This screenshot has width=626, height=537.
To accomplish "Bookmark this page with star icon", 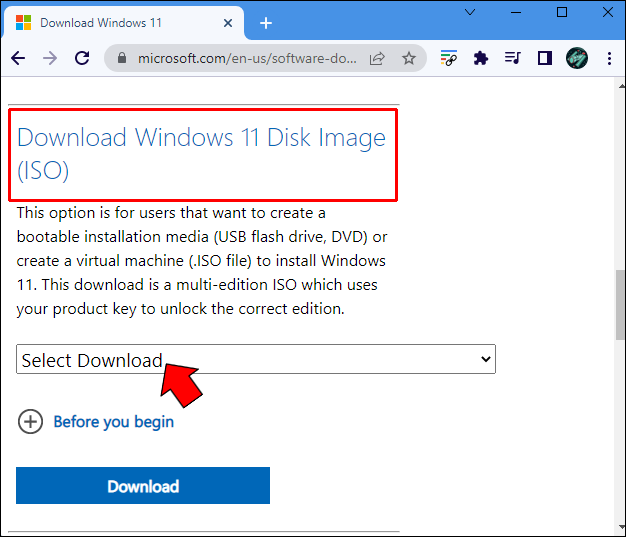I will tap(409, 59).
